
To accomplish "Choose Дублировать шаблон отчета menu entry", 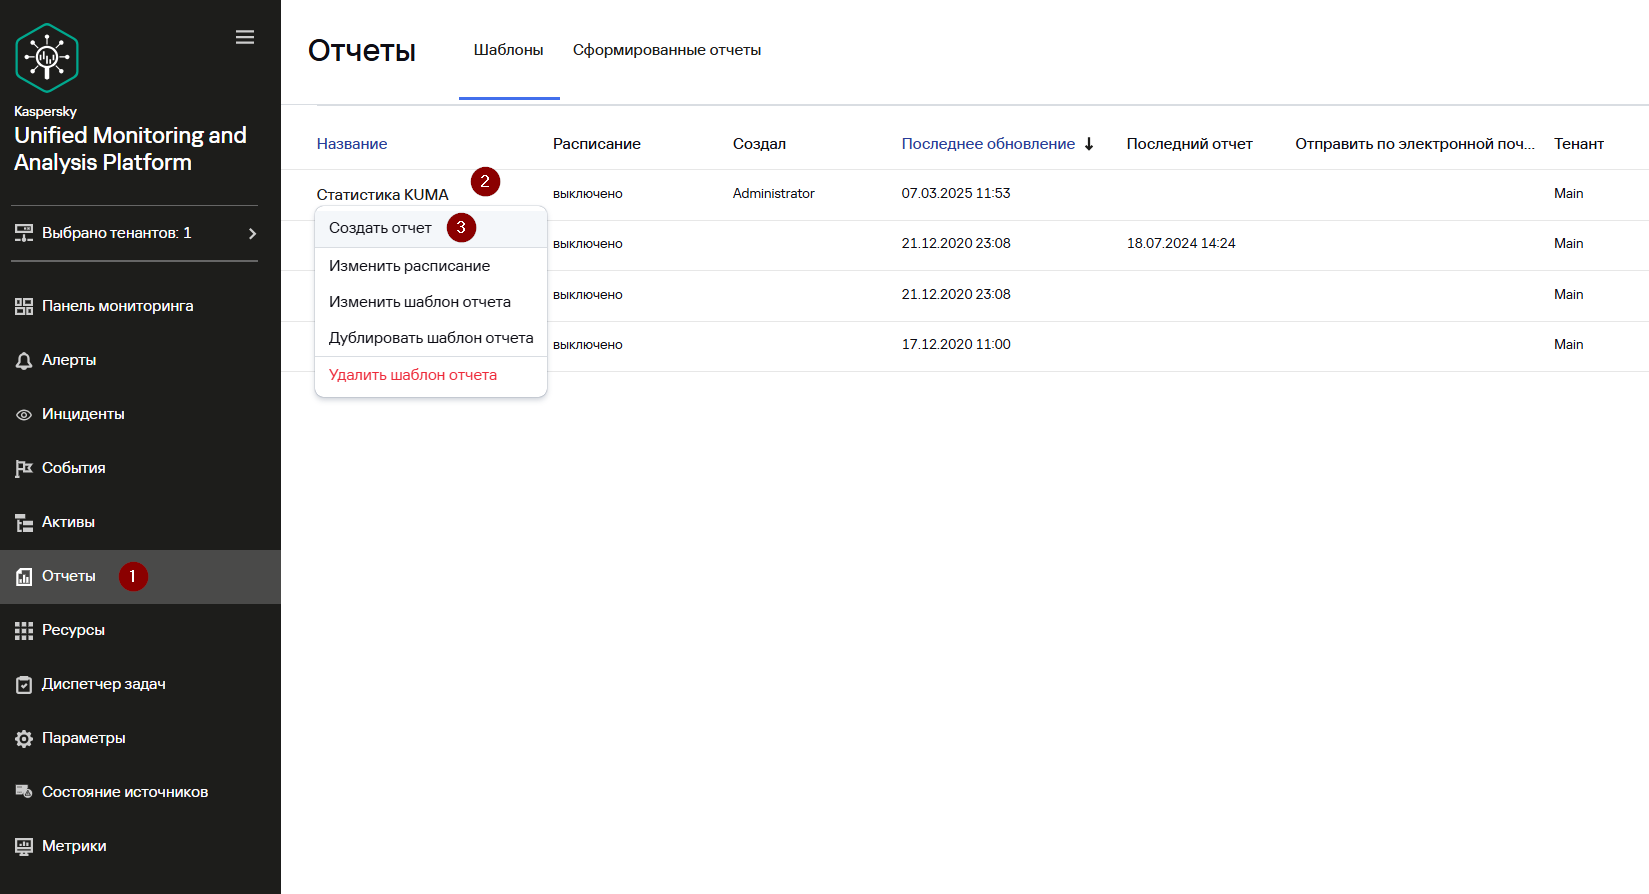I will (x=431, y=338).
